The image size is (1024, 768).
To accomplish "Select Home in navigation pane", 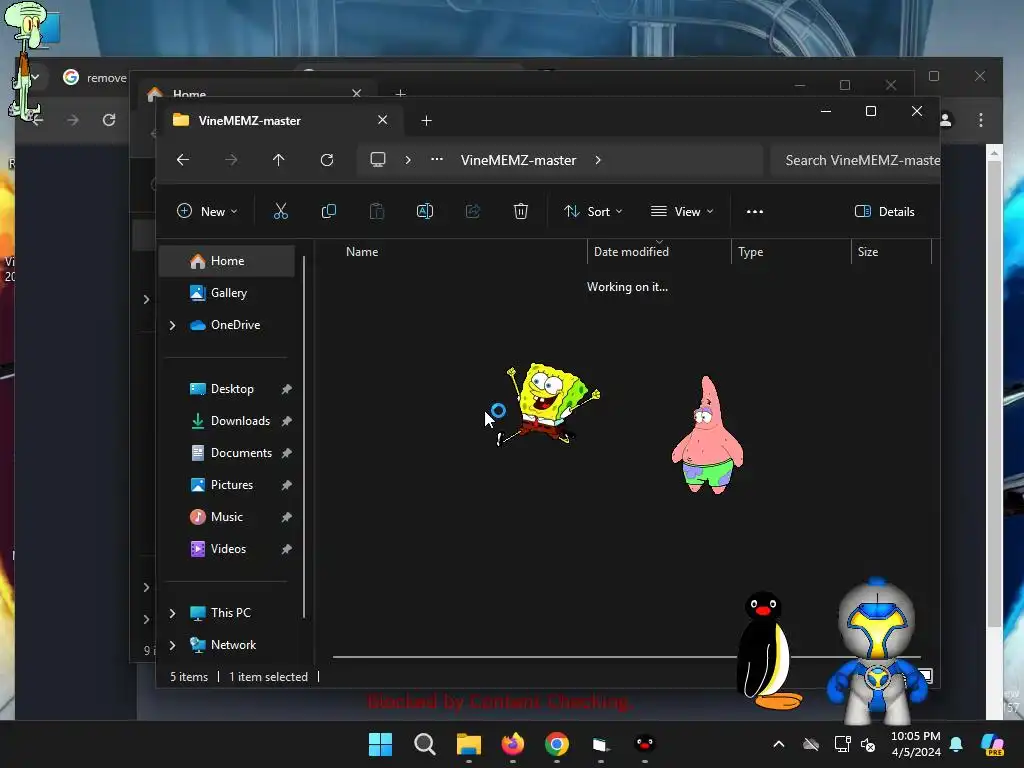I will point(227,261).
